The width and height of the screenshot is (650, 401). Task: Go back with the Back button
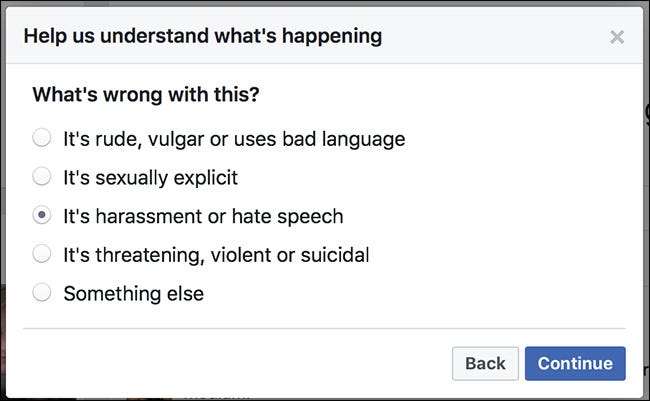click(x=485, y=363)
